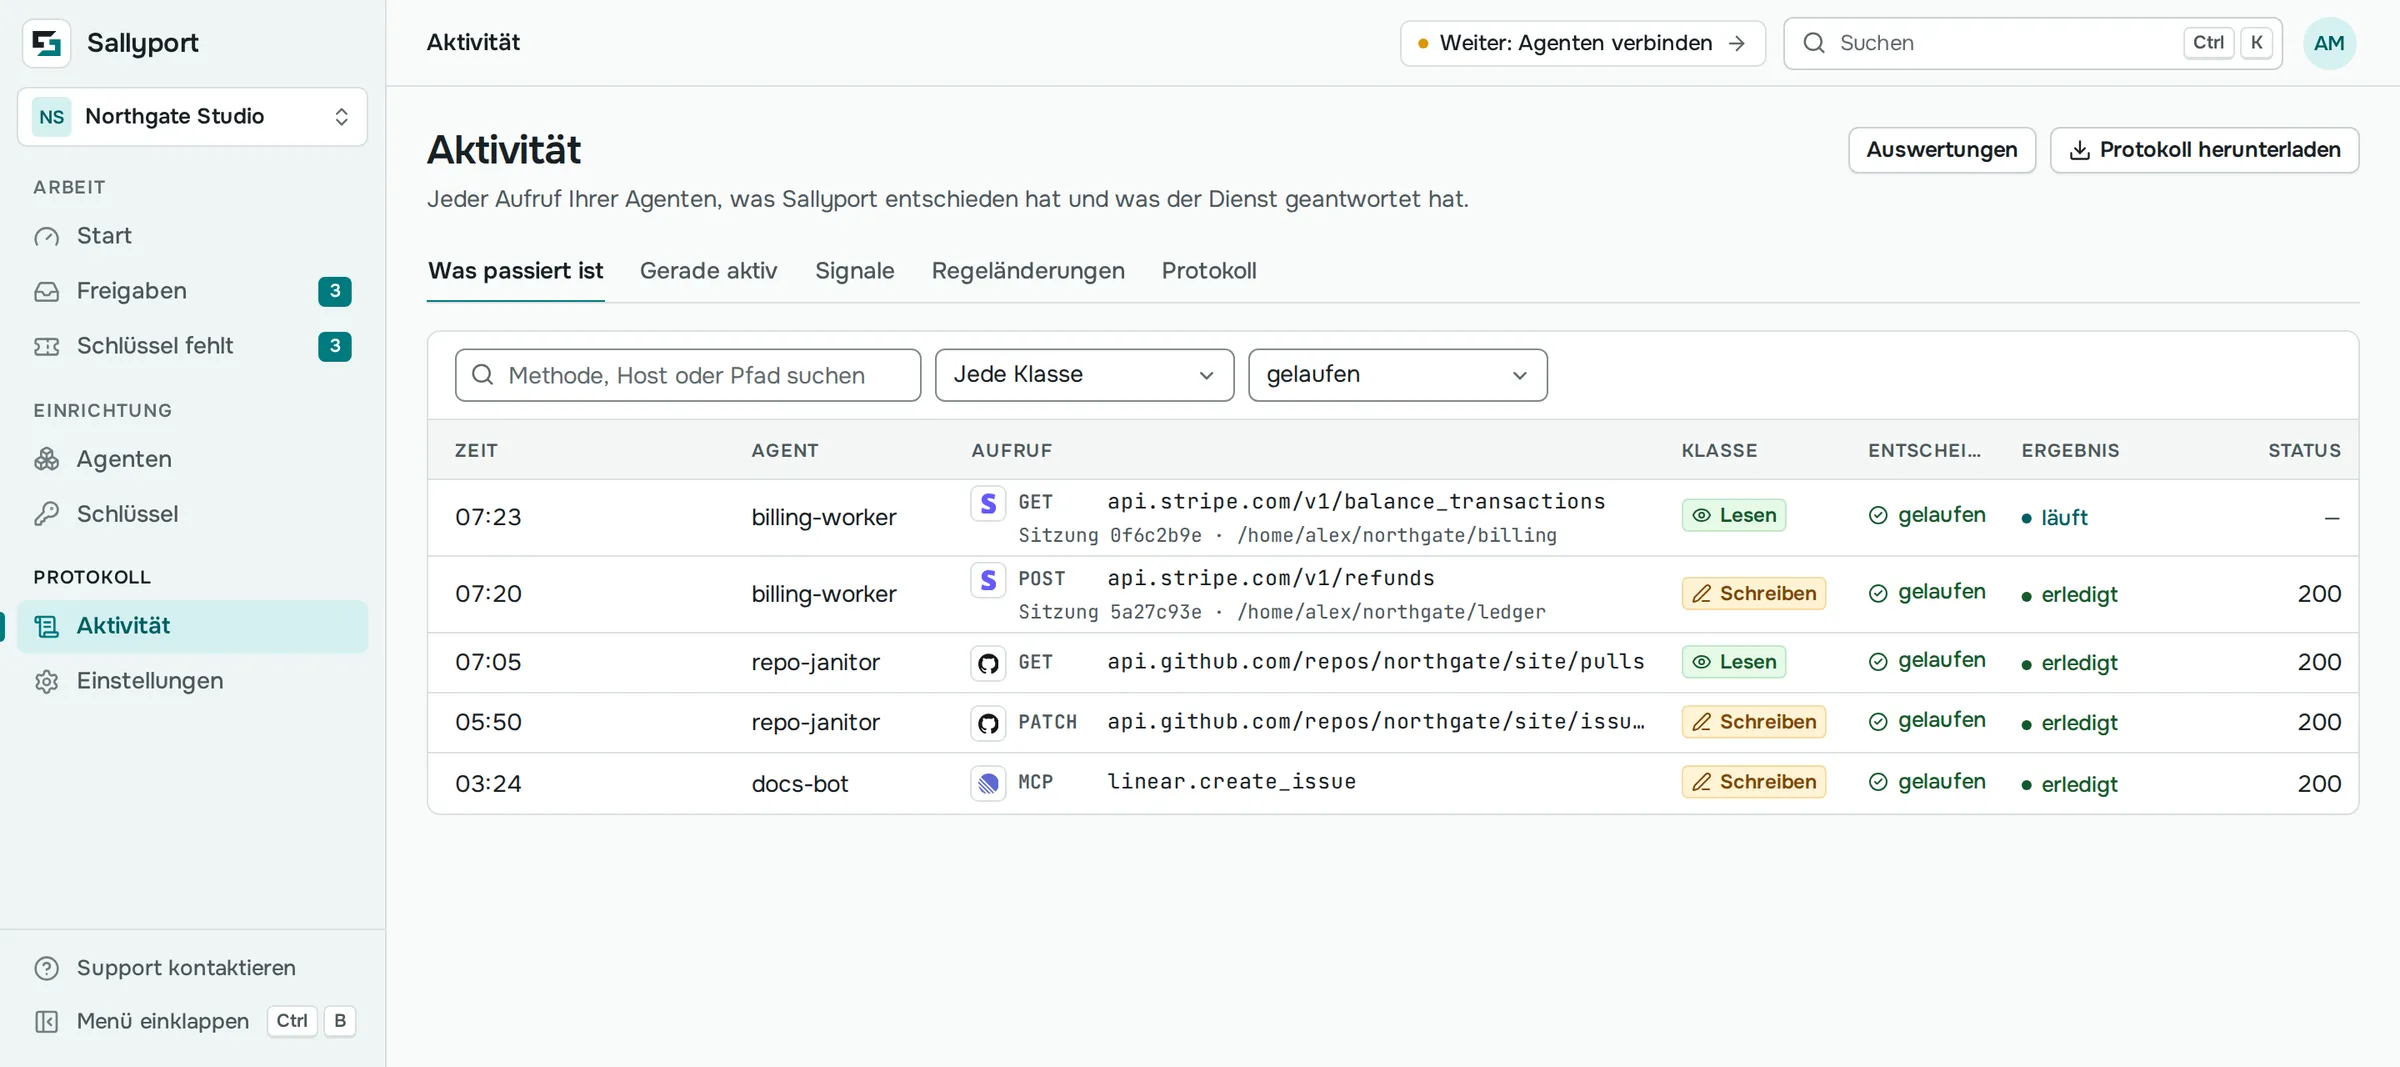
Task: Click ZEIT column header
Action: point(476,451)
